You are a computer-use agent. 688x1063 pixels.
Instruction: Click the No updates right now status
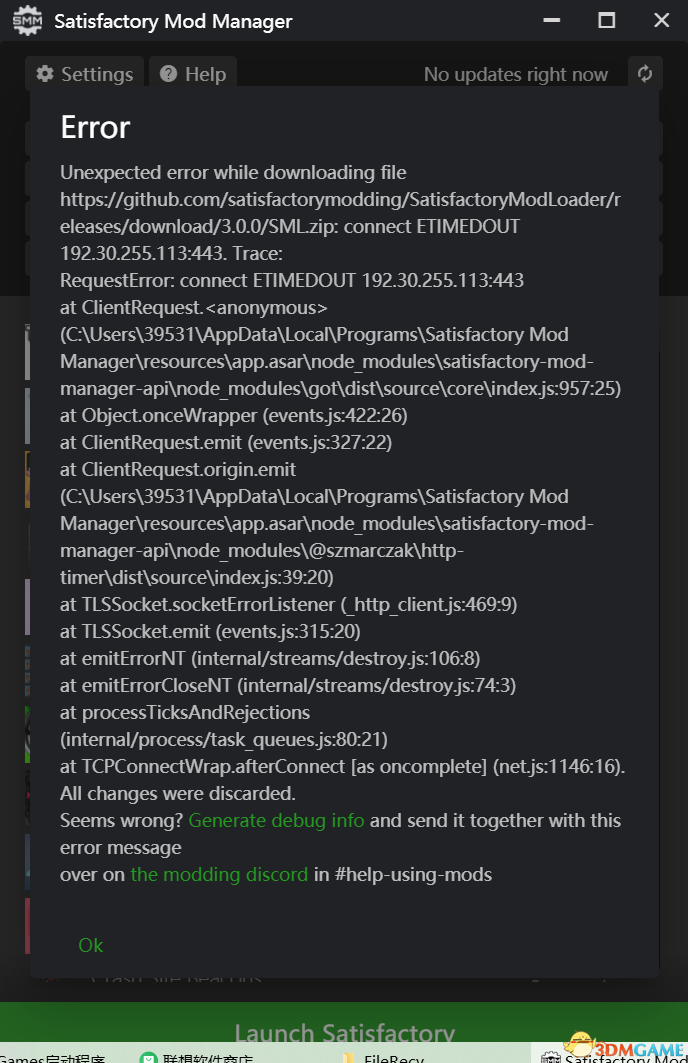[x=516, y=75]
